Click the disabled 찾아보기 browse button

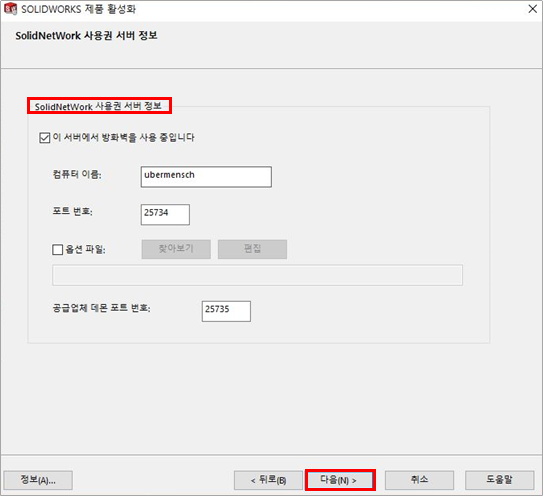pyautogui.click(x=176, y=249)
